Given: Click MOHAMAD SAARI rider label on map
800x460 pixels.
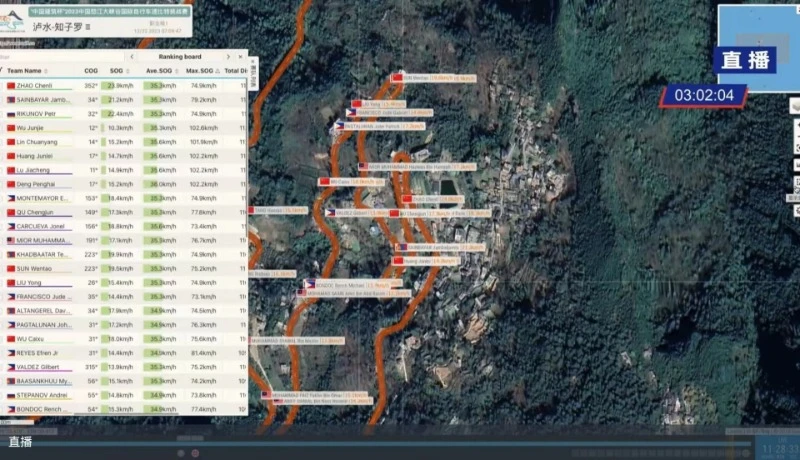Looking at the screenshot, I should click(x=354, y=293).
